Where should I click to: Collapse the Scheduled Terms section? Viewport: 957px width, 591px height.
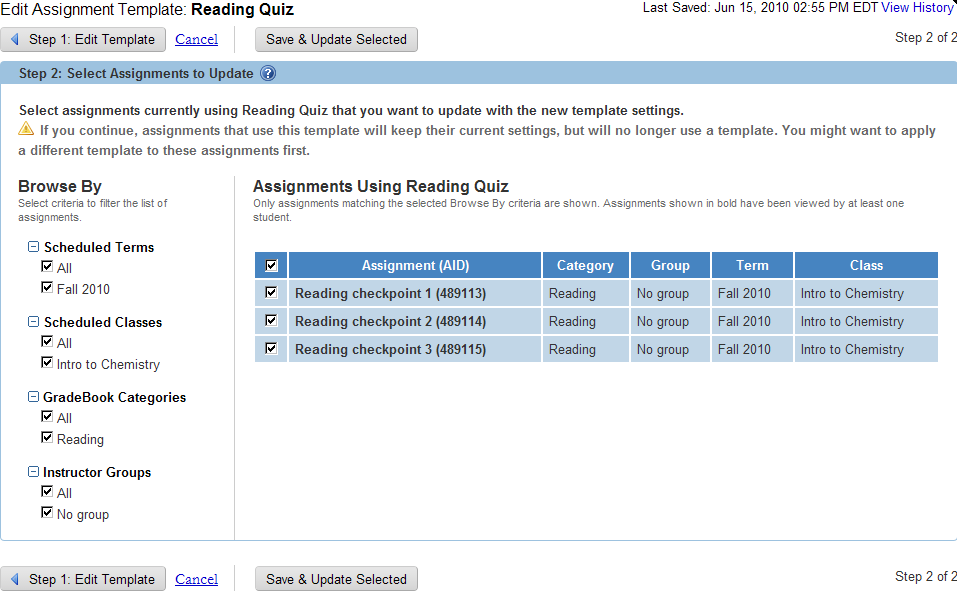33,247
